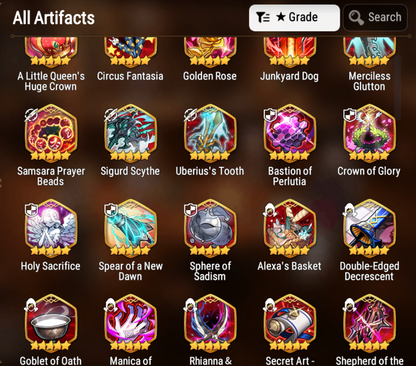
Task: Select the Samsara Prayer Beads artifact
Action: coord(51,133)
